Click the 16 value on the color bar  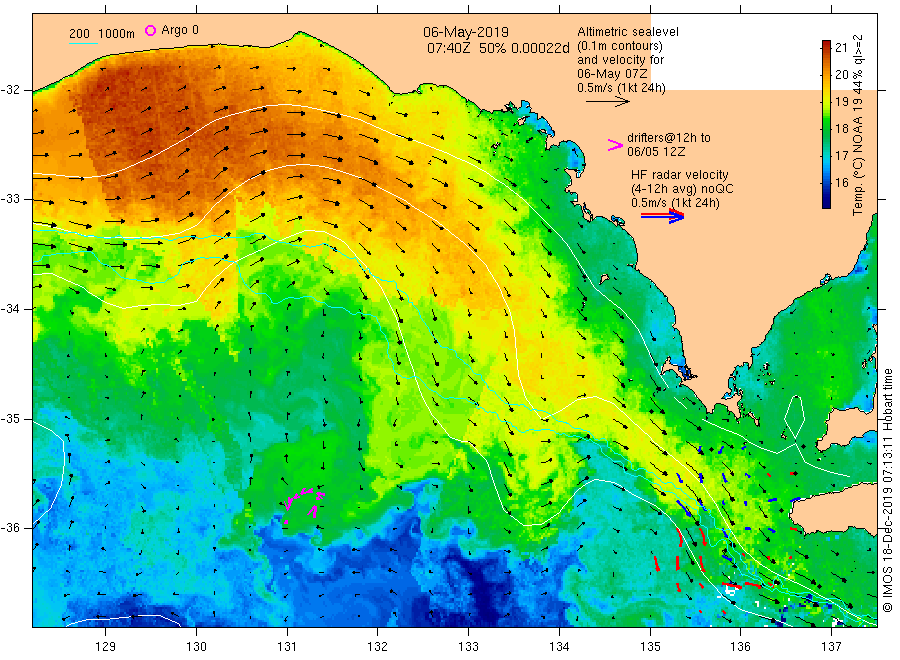(x=841, y=183)
